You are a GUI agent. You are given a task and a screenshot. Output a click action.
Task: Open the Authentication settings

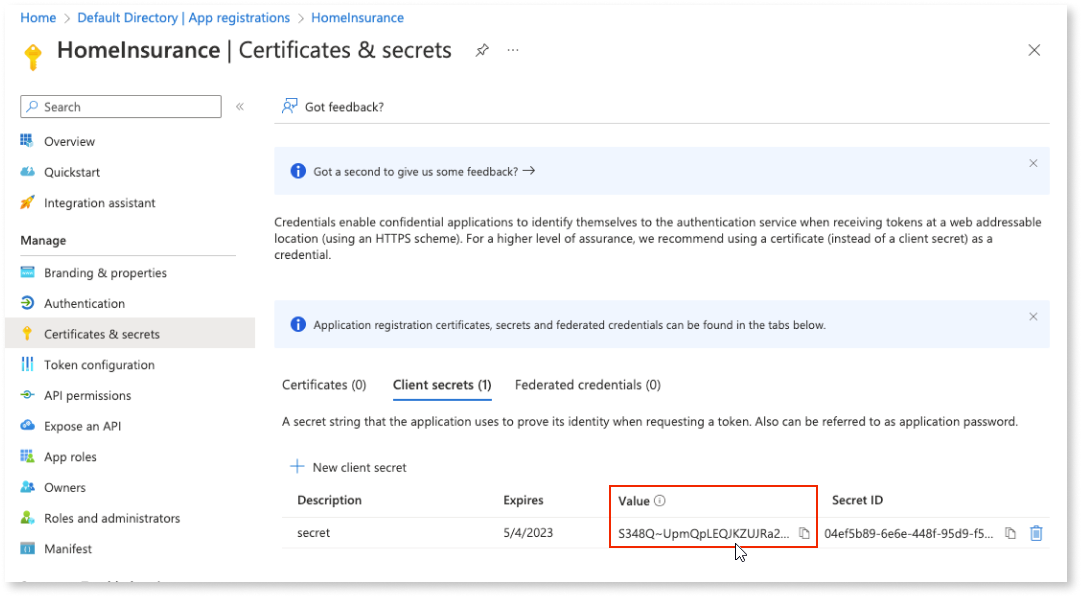[x=84, y=304]
